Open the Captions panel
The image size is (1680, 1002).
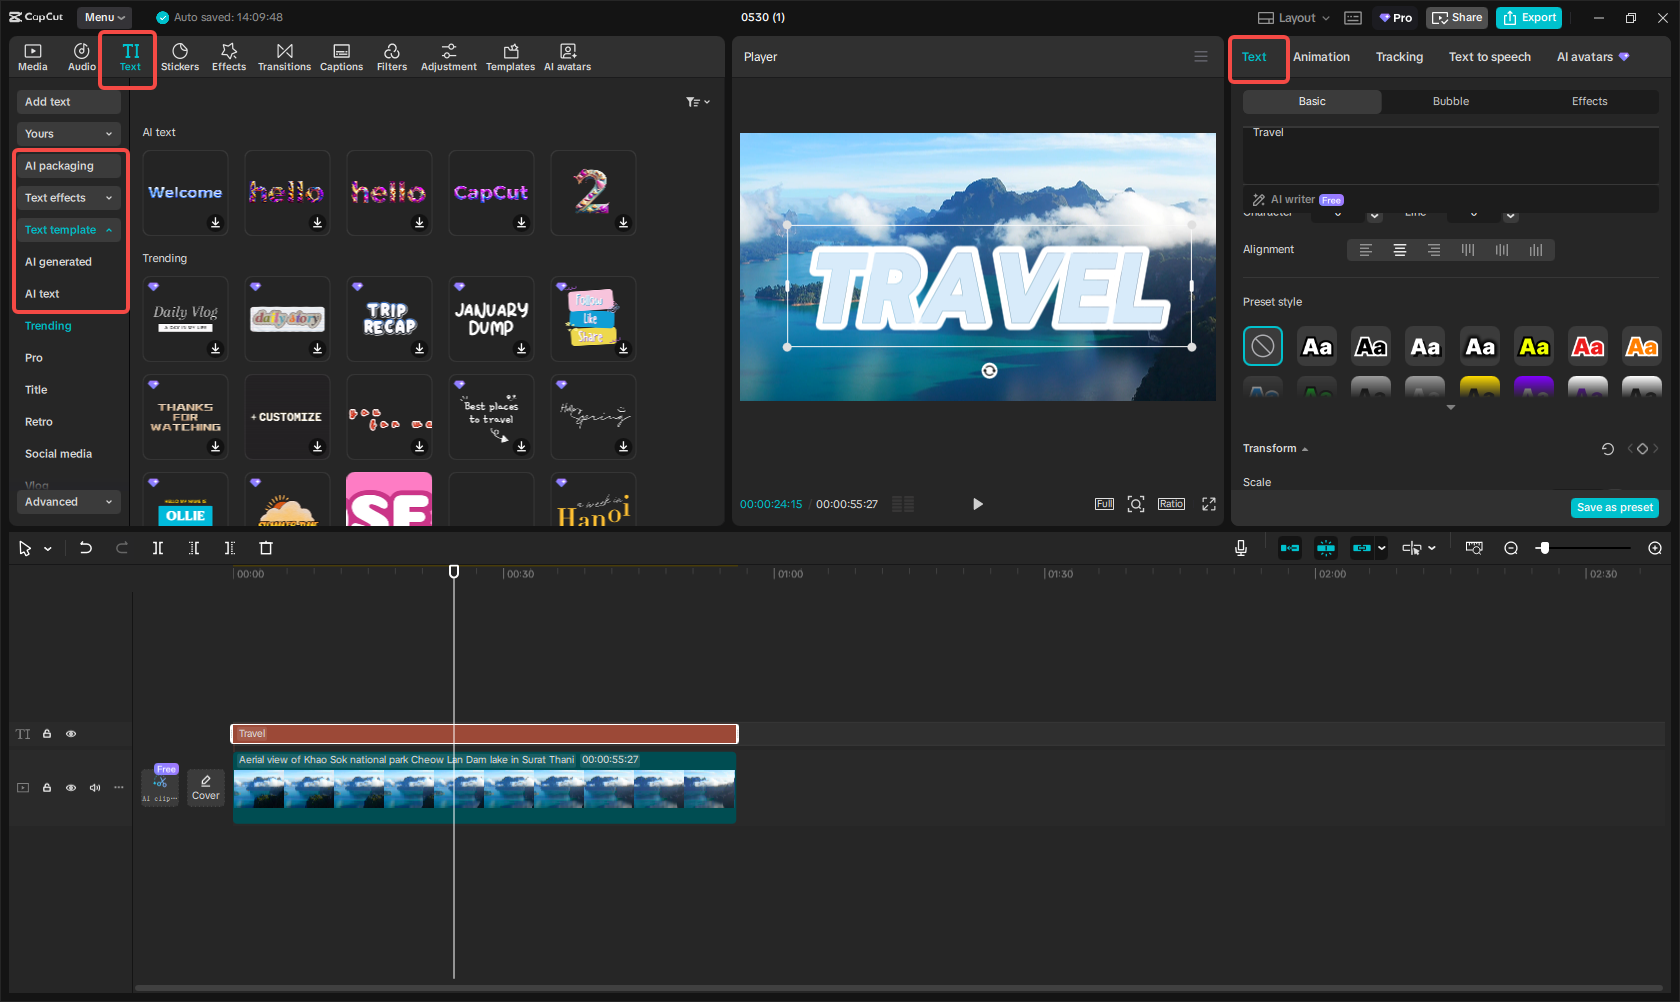(x=341, y=56)
